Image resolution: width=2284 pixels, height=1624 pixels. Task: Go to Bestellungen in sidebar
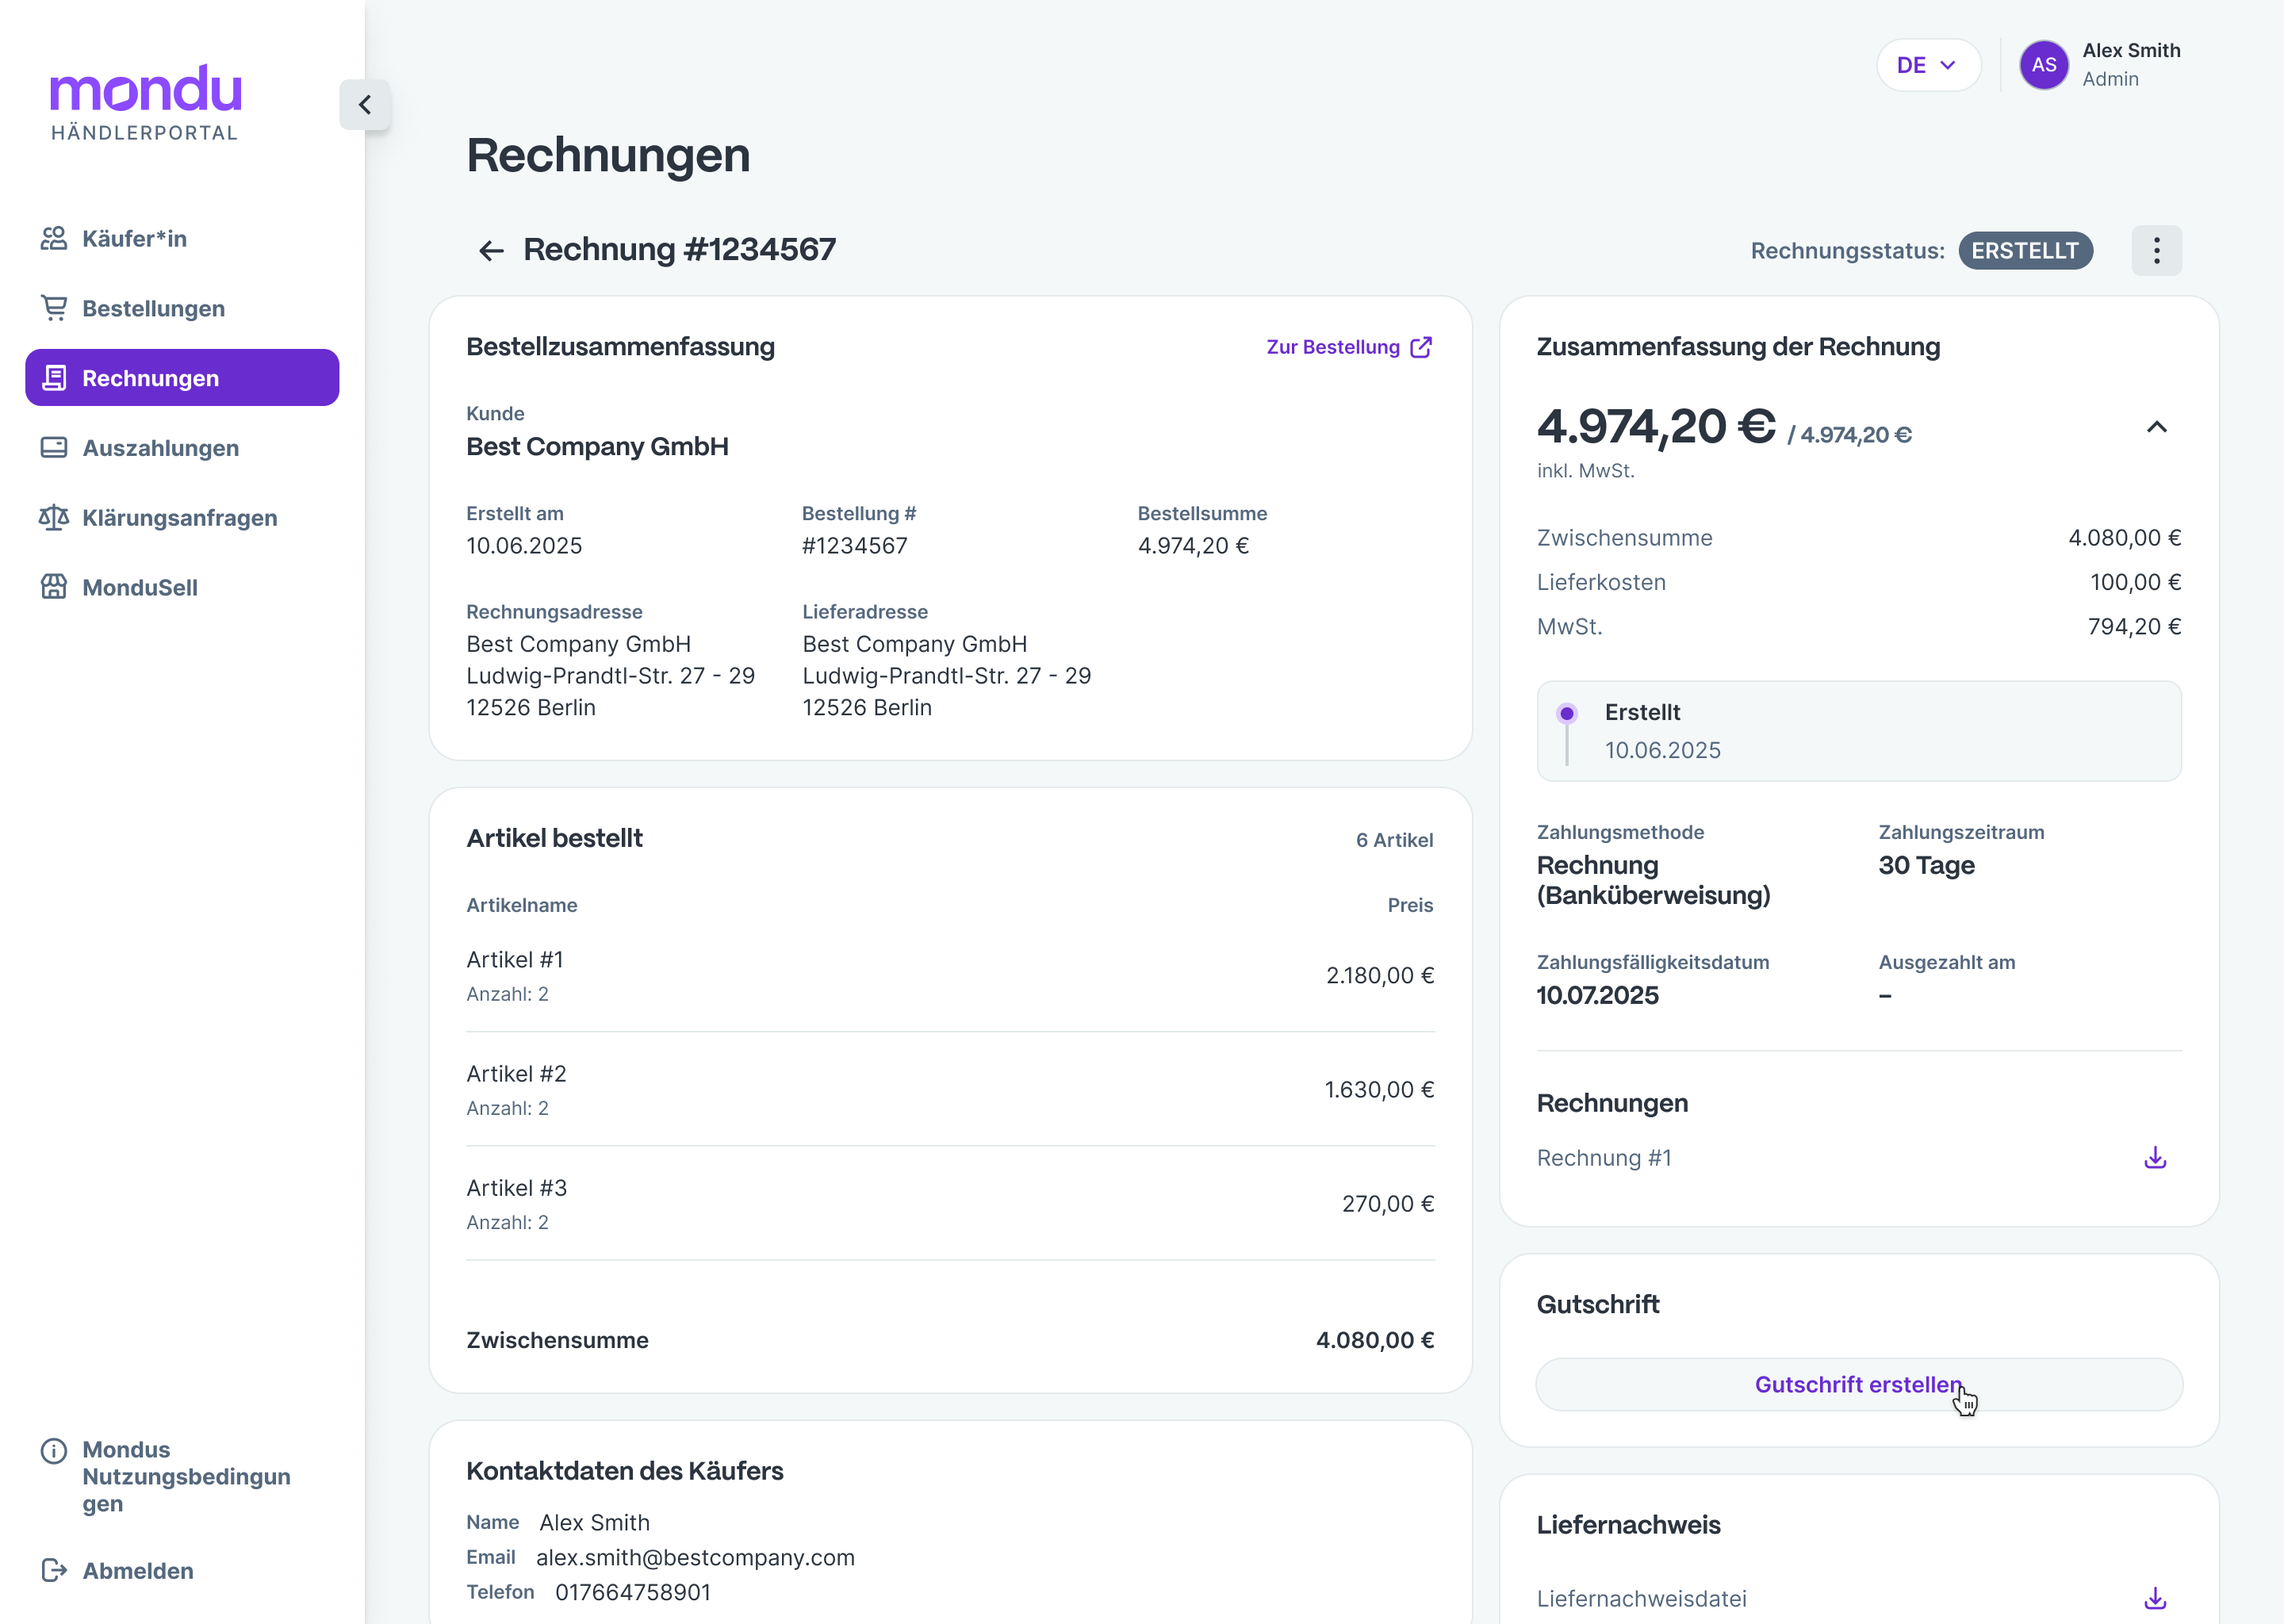[153, 309]
